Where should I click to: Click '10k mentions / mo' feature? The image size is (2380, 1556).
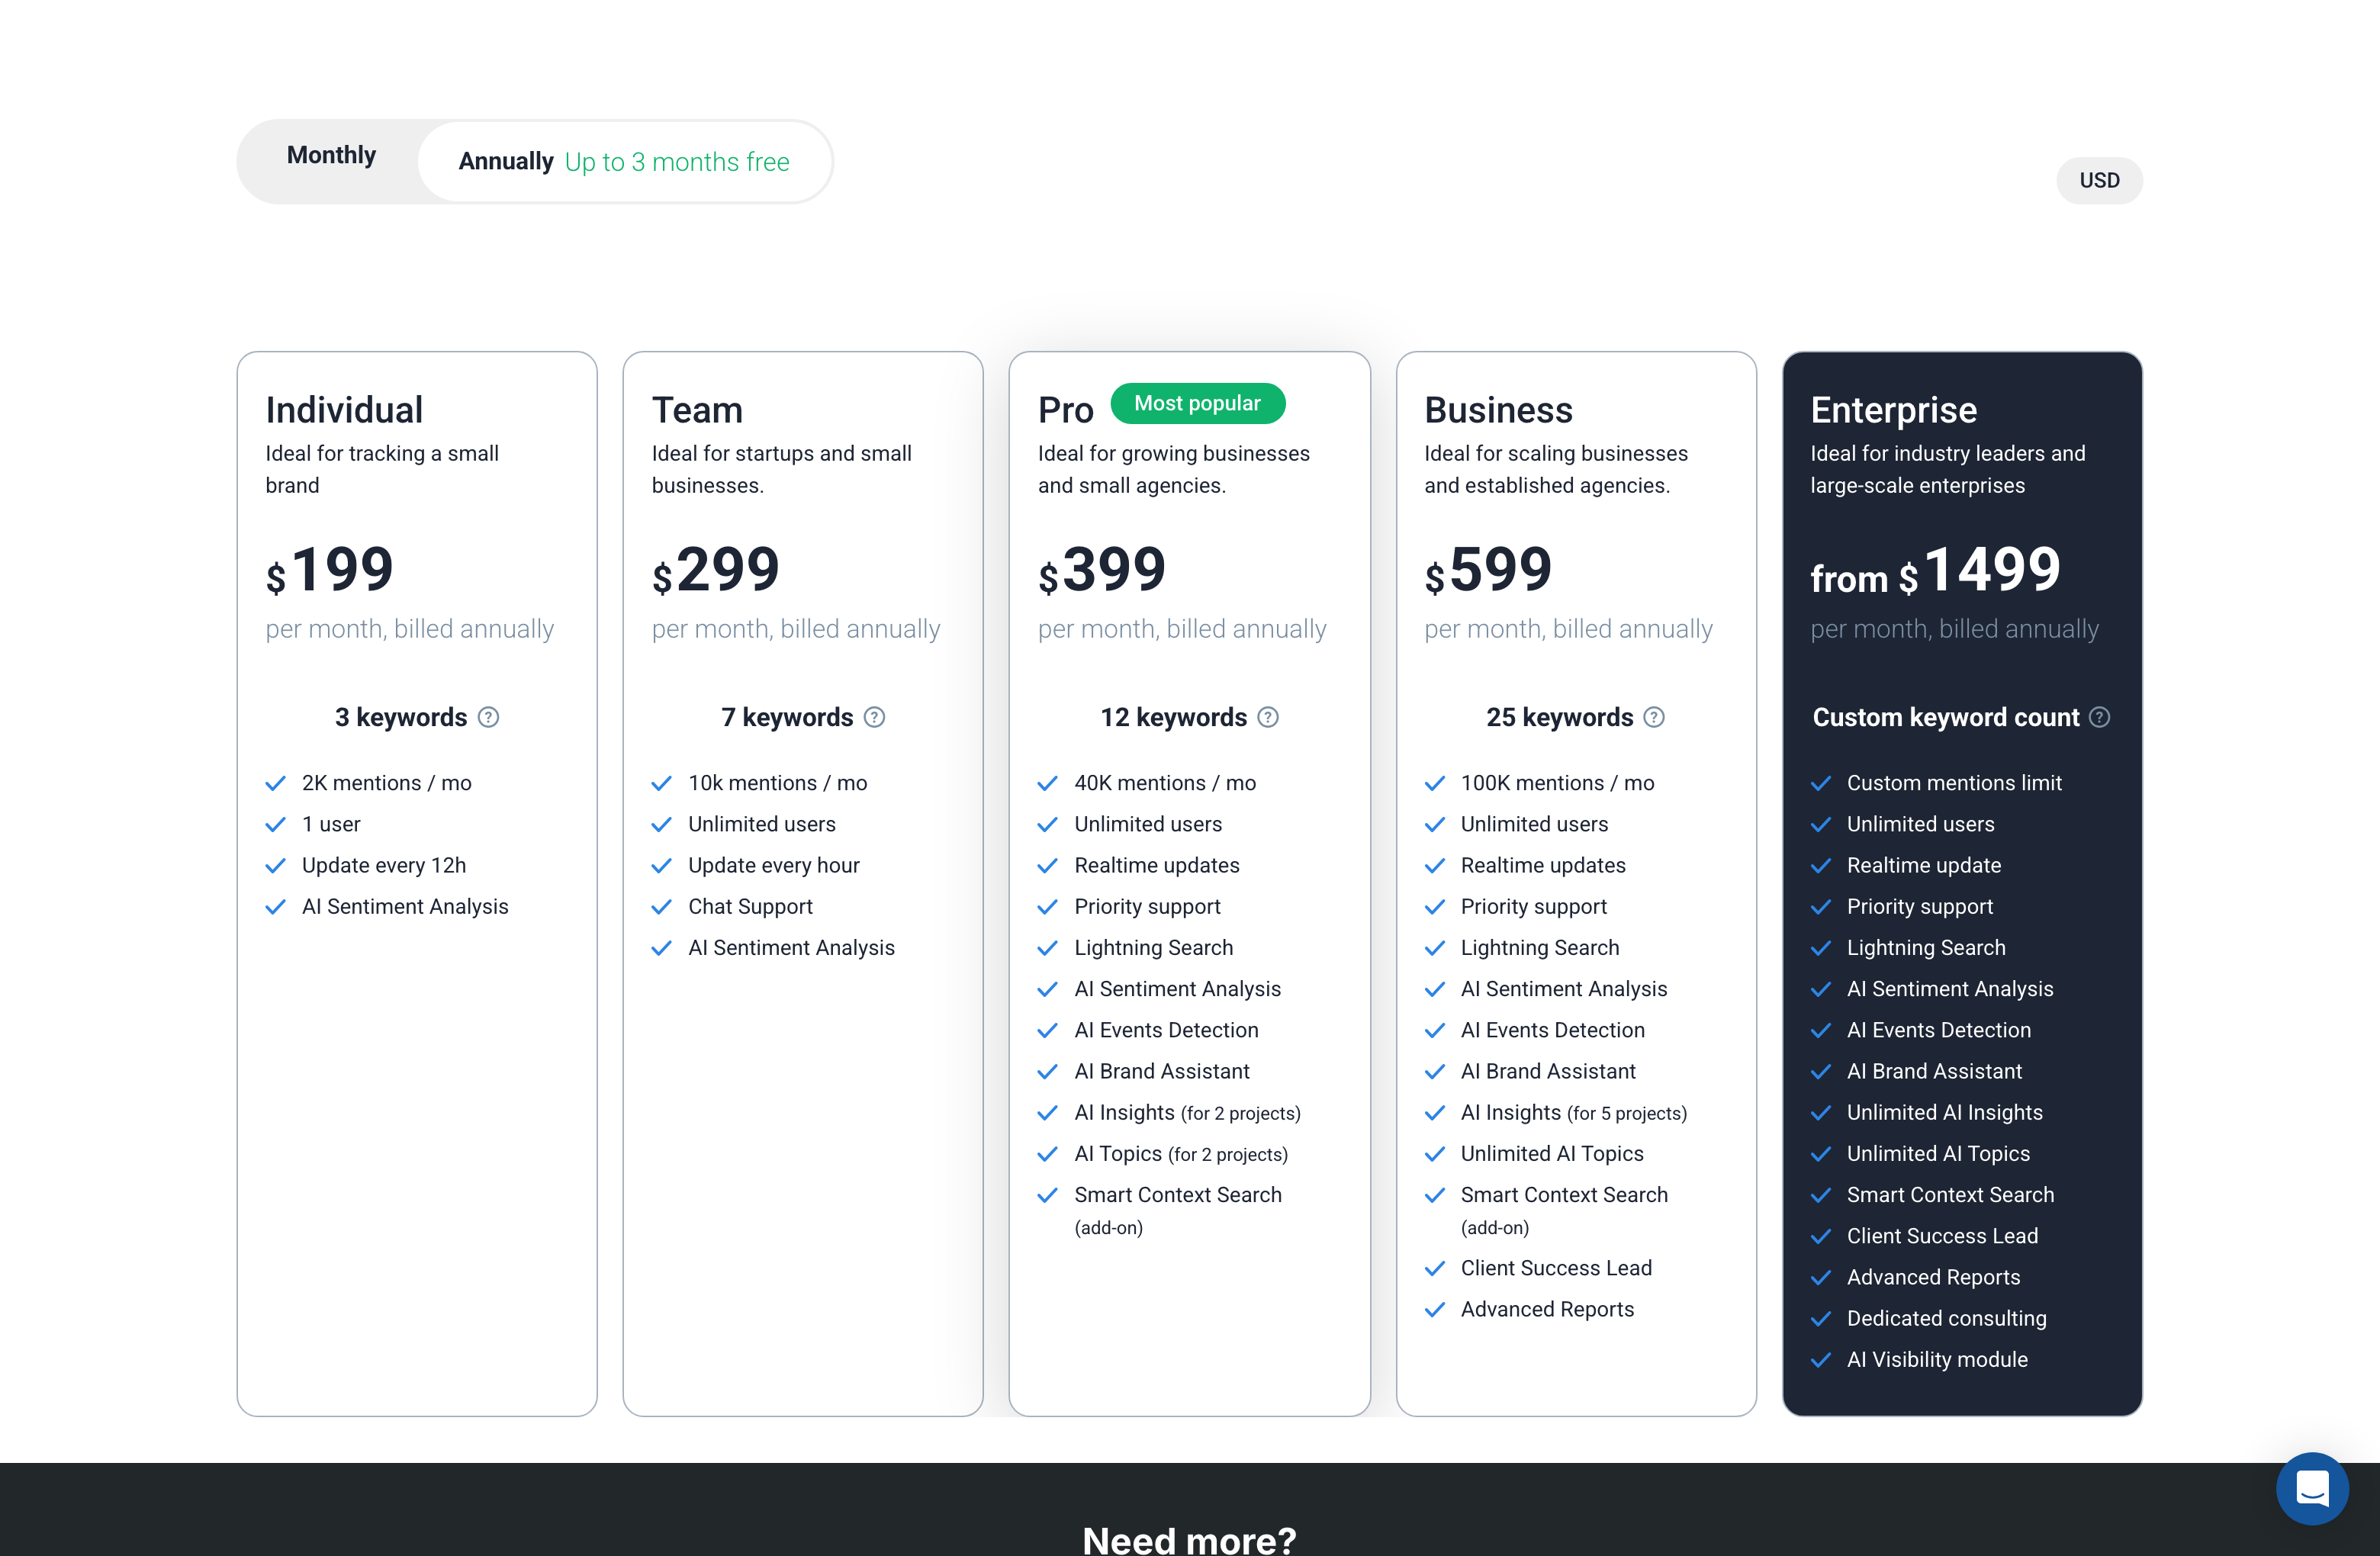[x=777, y=783]
